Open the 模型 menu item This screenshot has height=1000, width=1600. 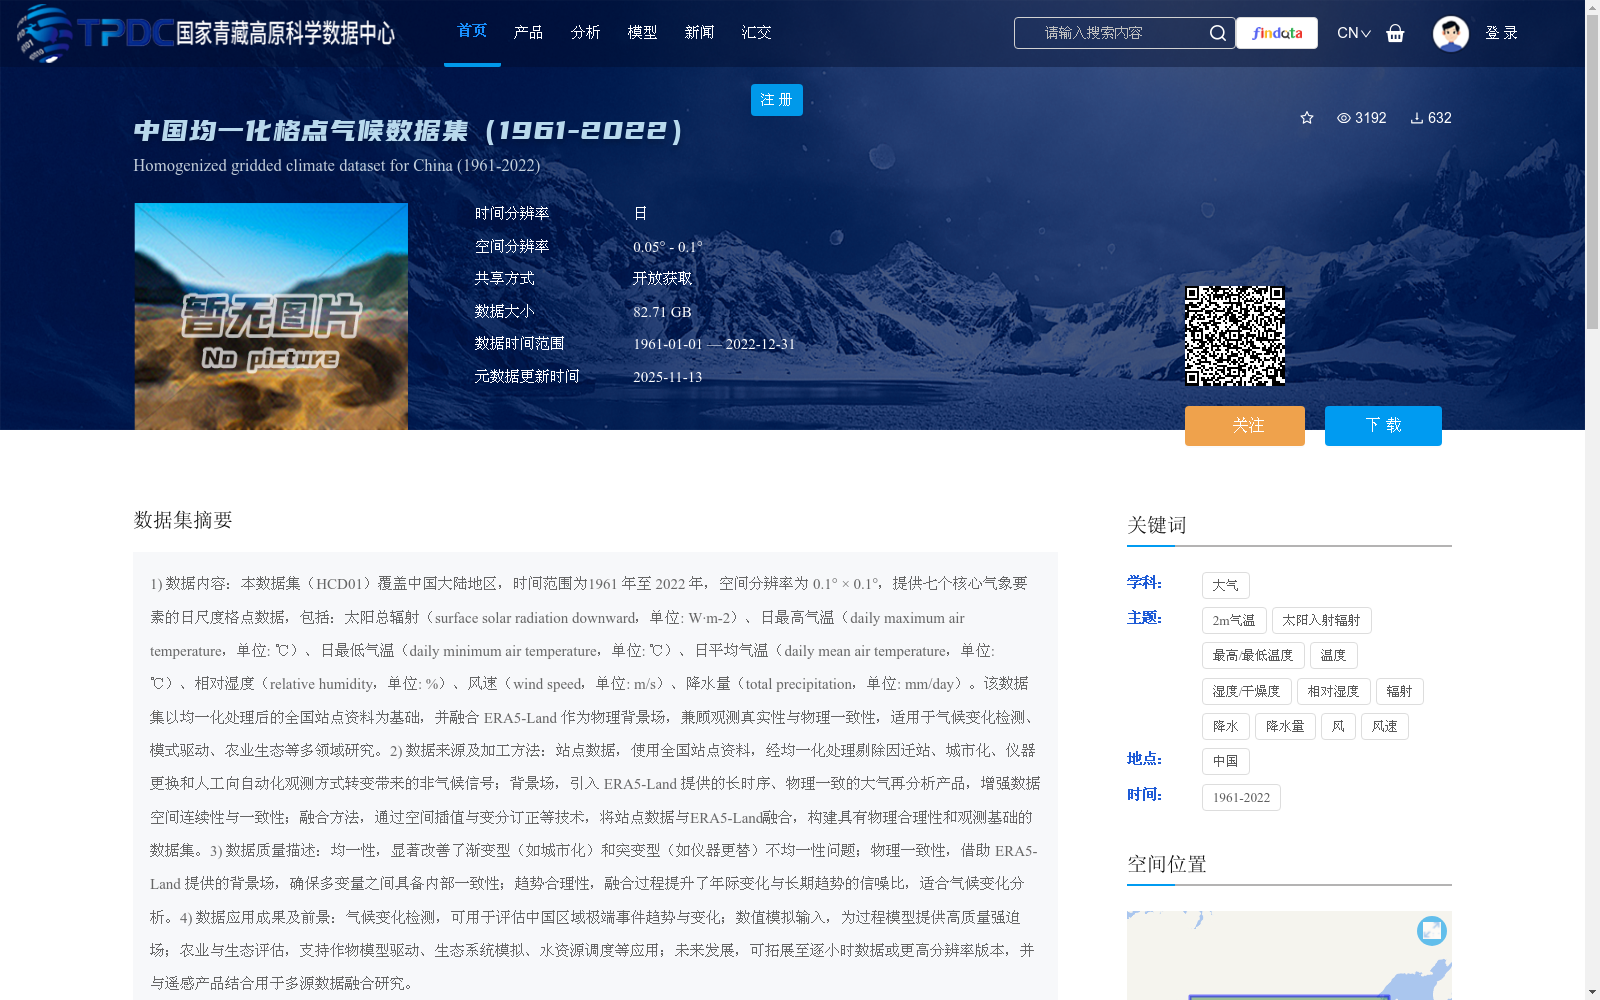coord(642,32)
